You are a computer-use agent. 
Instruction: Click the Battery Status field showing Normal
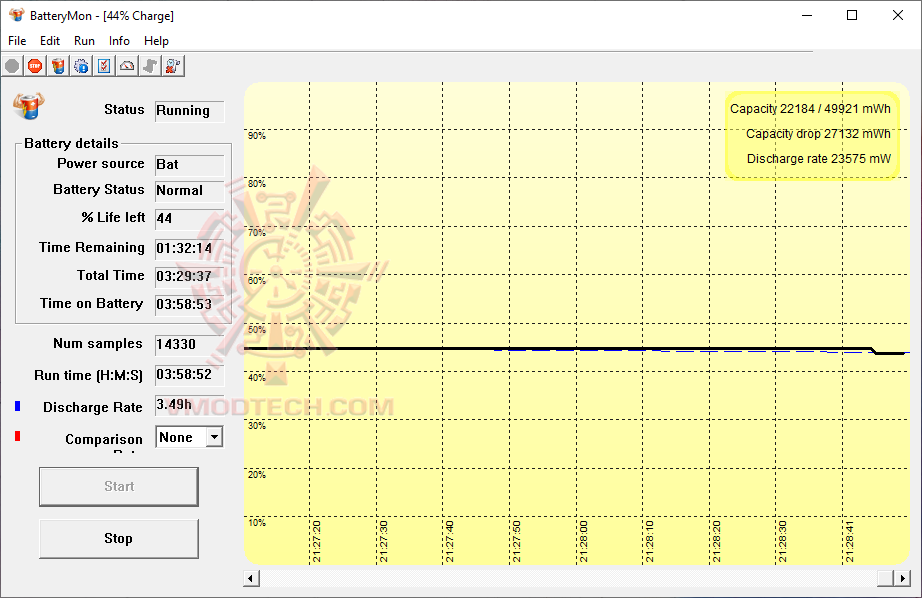pos(189,191)
